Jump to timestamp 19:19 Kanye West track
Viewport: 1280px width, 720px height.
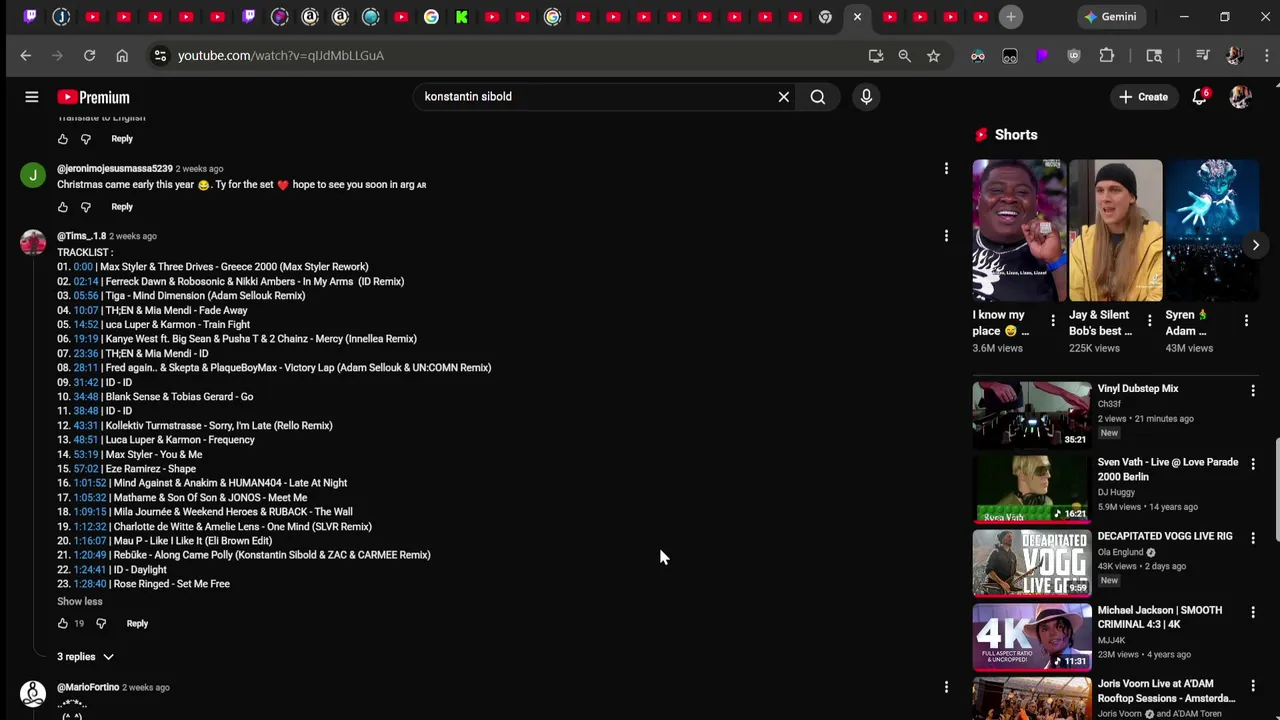tap(86, 339)
